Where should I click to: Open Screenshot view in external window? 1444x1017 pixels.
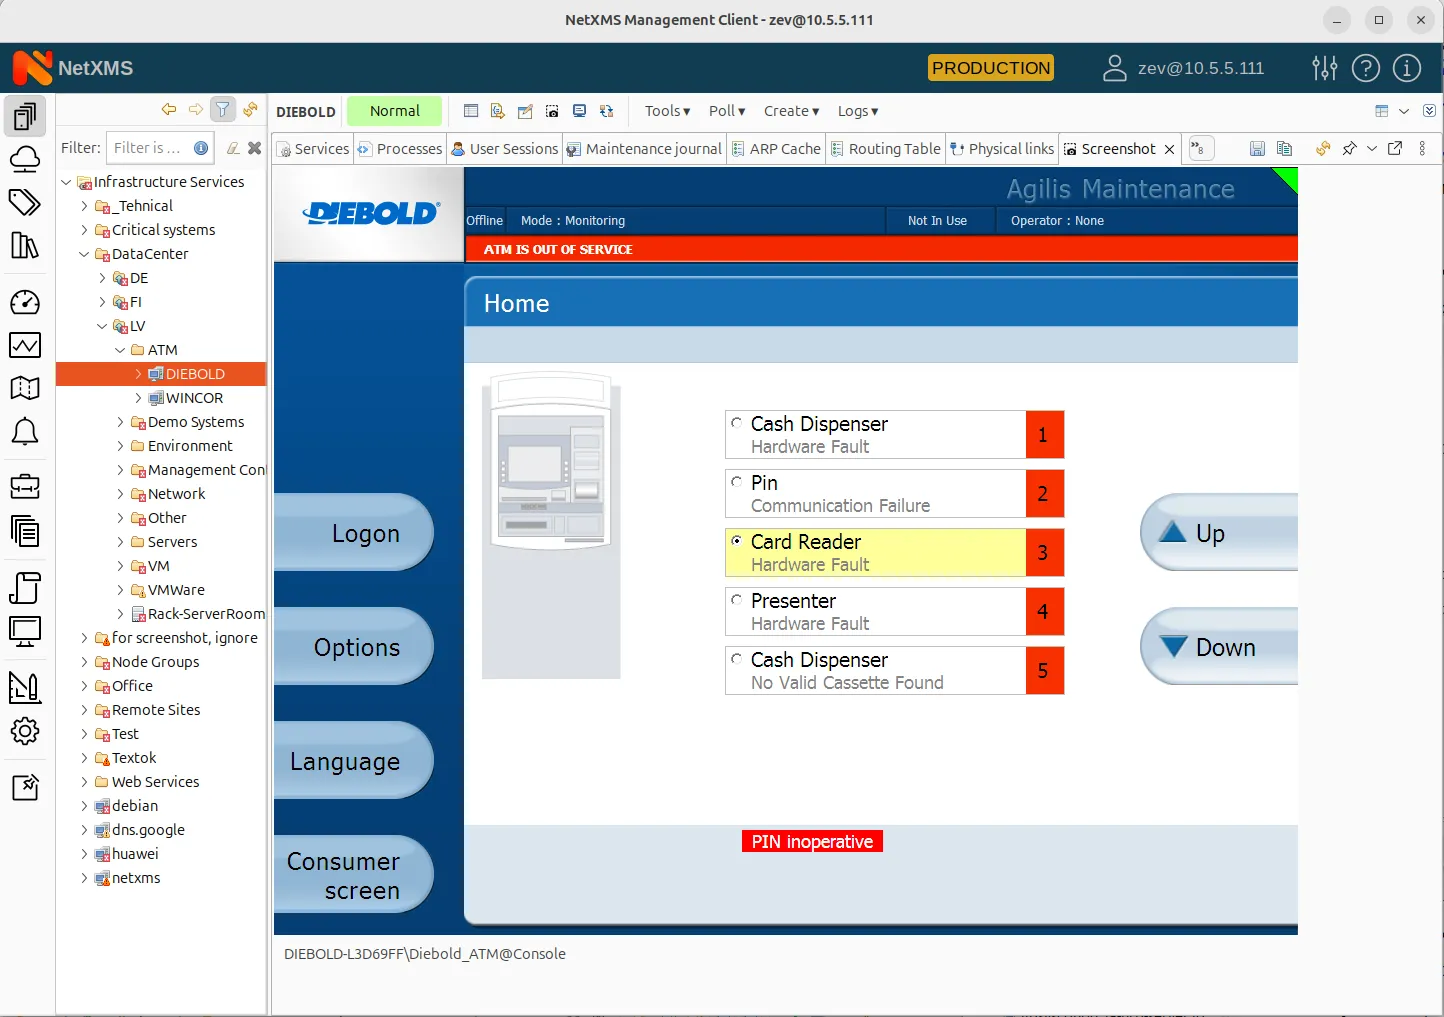click(x=1396, y=148)
